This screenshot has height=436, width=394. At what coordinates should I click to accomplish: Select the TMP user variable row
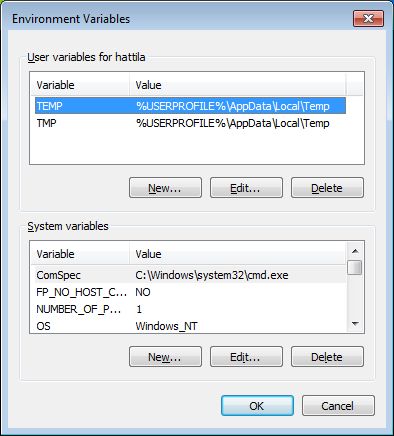(x=190, y=123)
